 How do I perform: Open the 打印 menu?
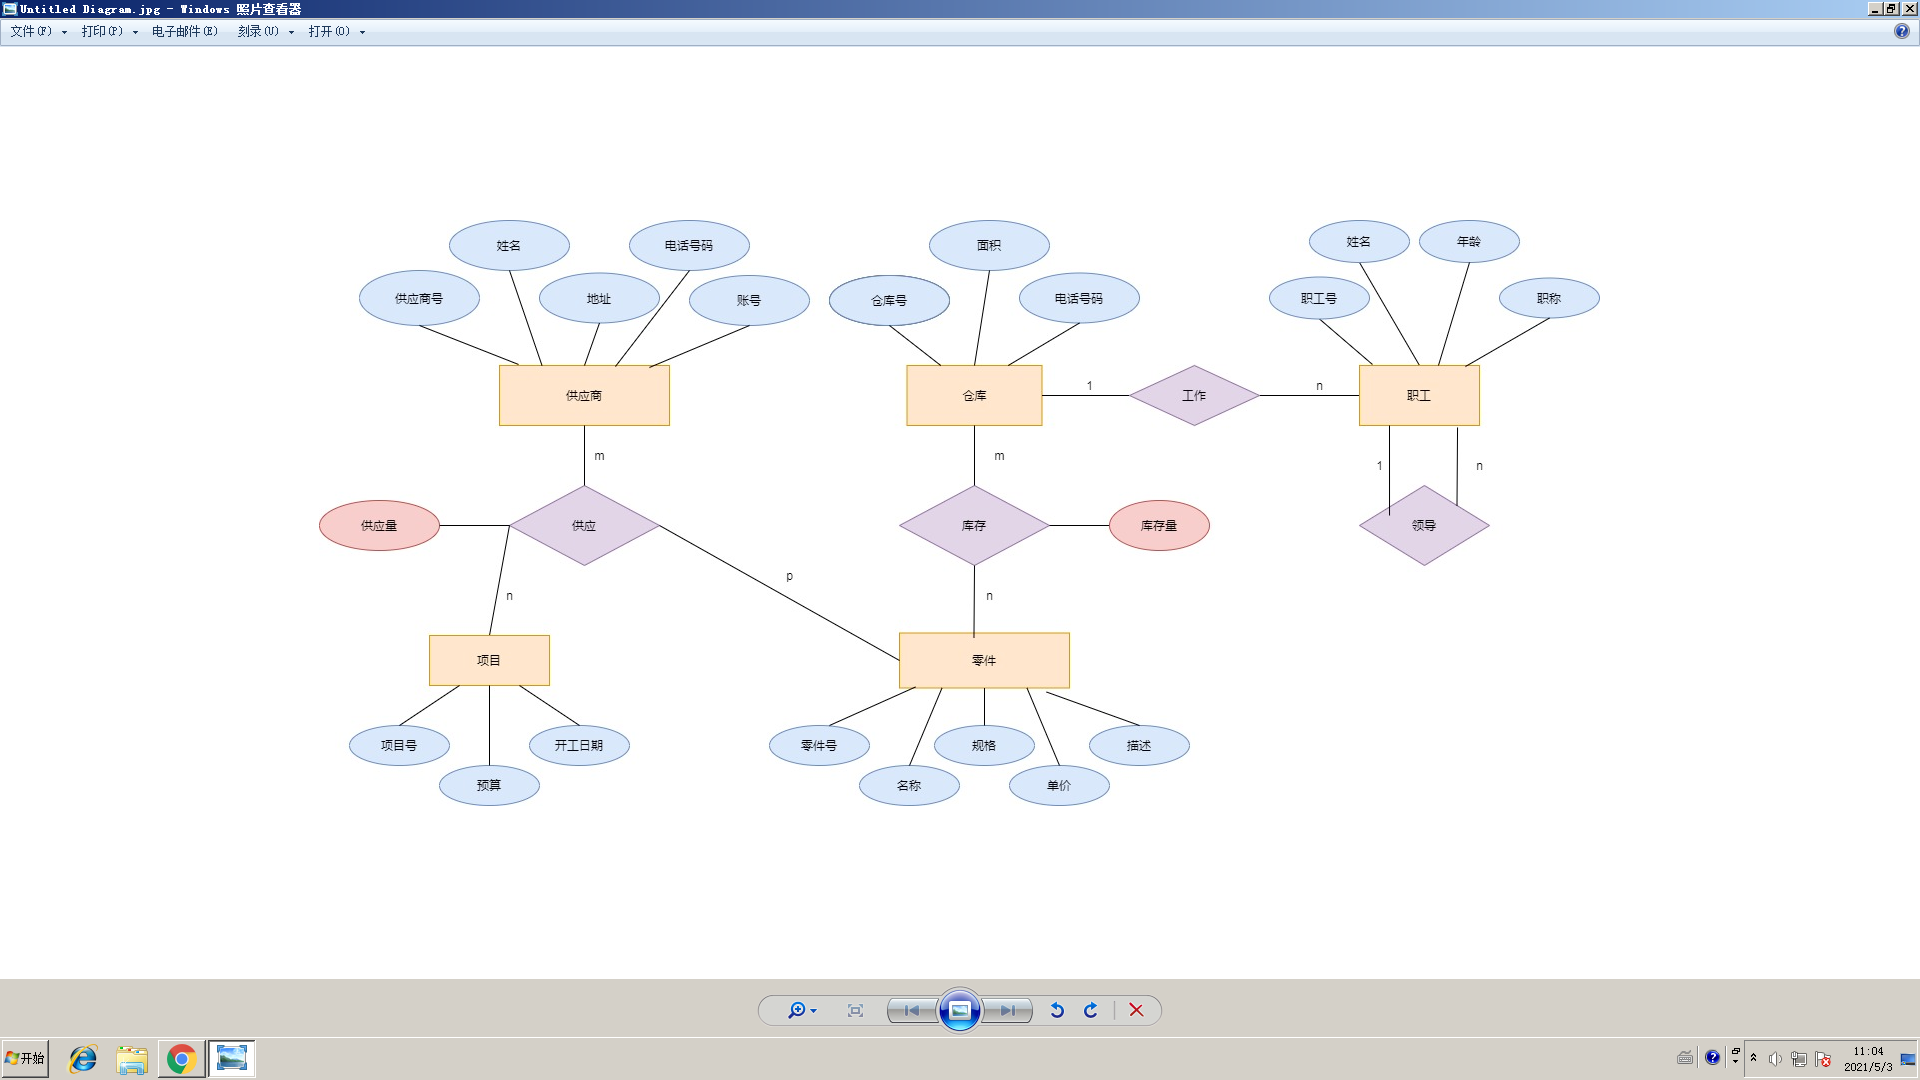click(x=102, y=31)
